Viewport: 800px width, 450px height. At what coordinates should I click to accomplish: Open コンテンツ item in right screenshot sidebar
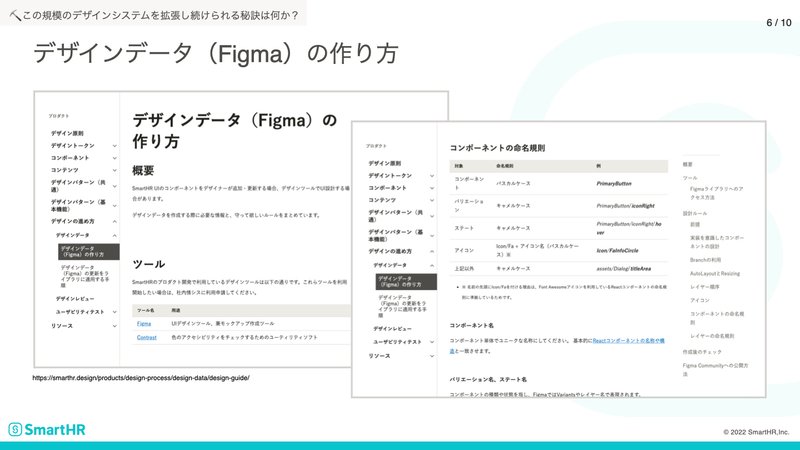pos(382,201)
